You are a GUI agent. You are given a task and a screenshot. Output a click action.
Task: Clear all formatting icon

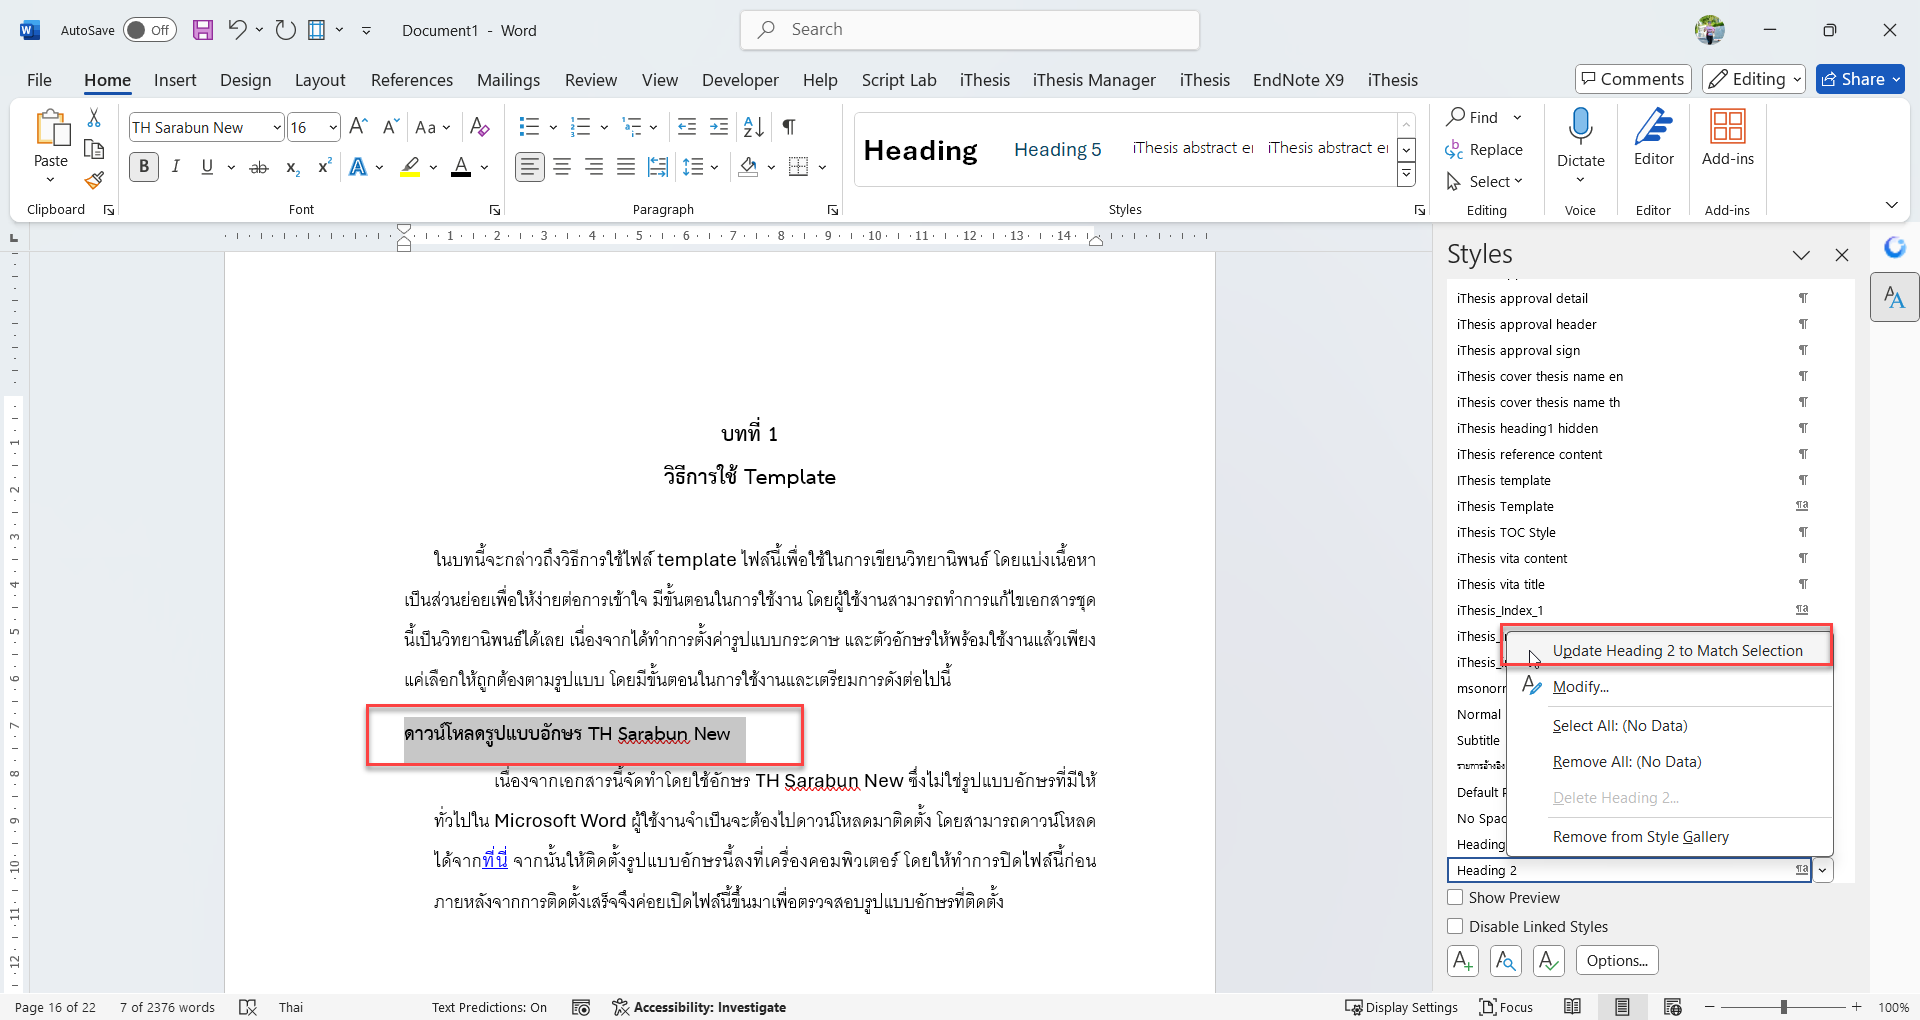point(480,127)
